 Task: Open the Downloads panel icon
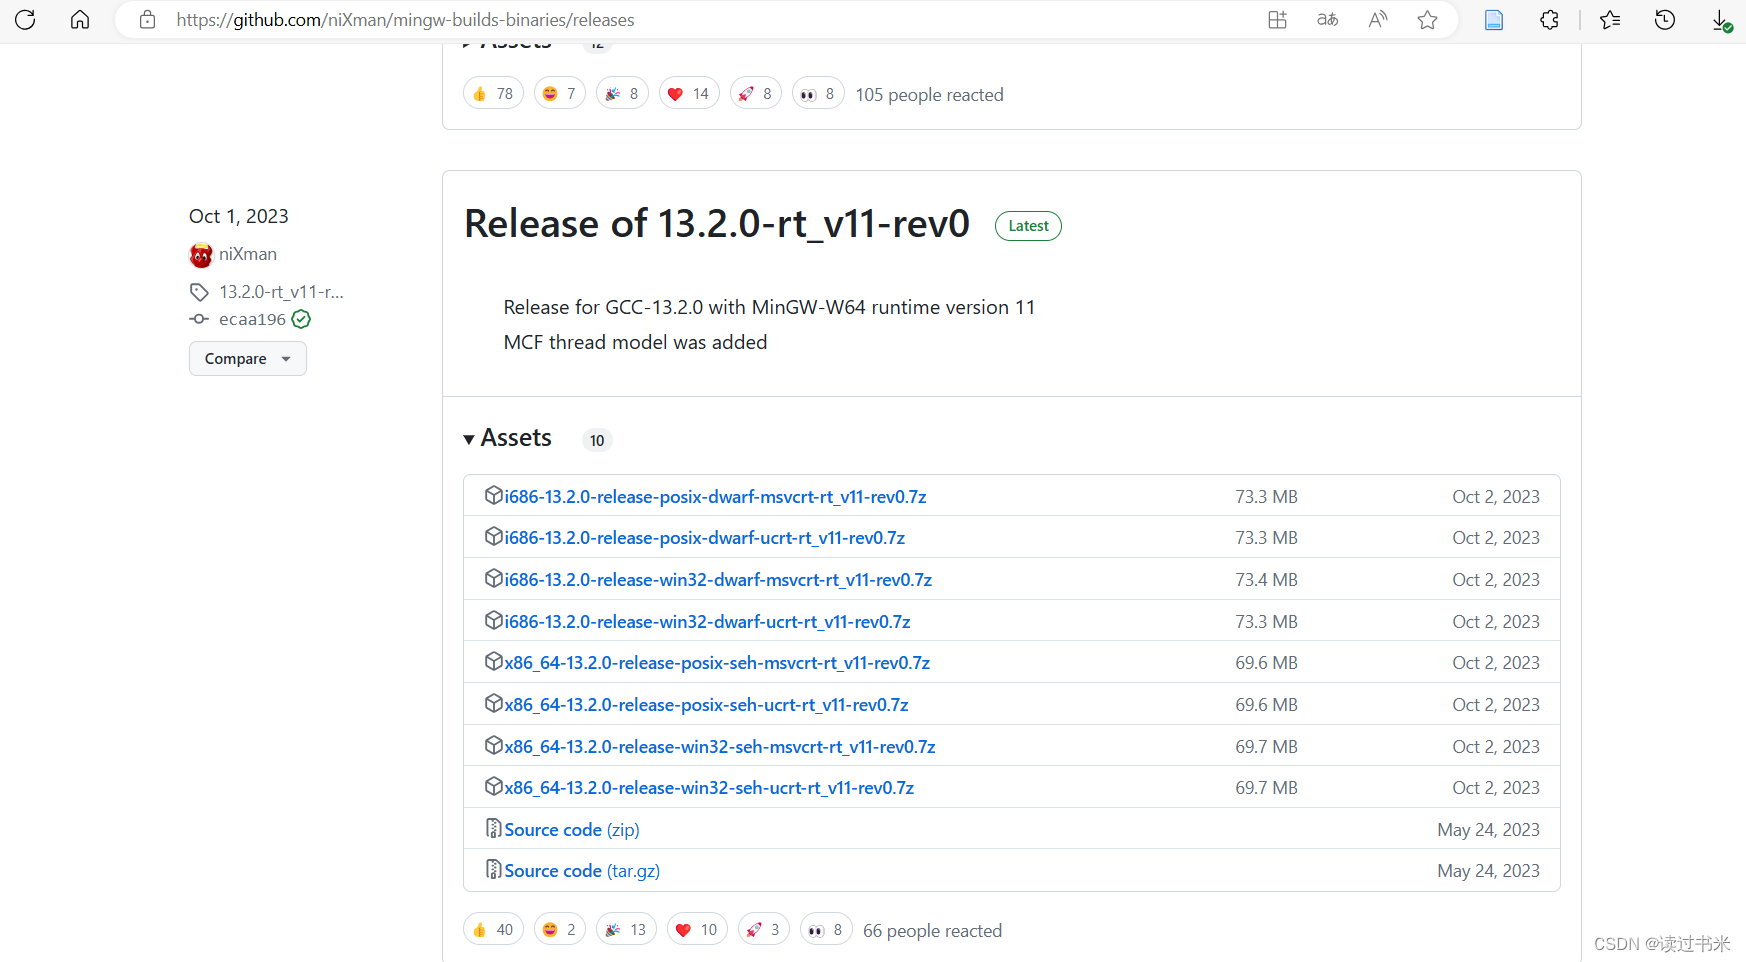point(1720,19)
